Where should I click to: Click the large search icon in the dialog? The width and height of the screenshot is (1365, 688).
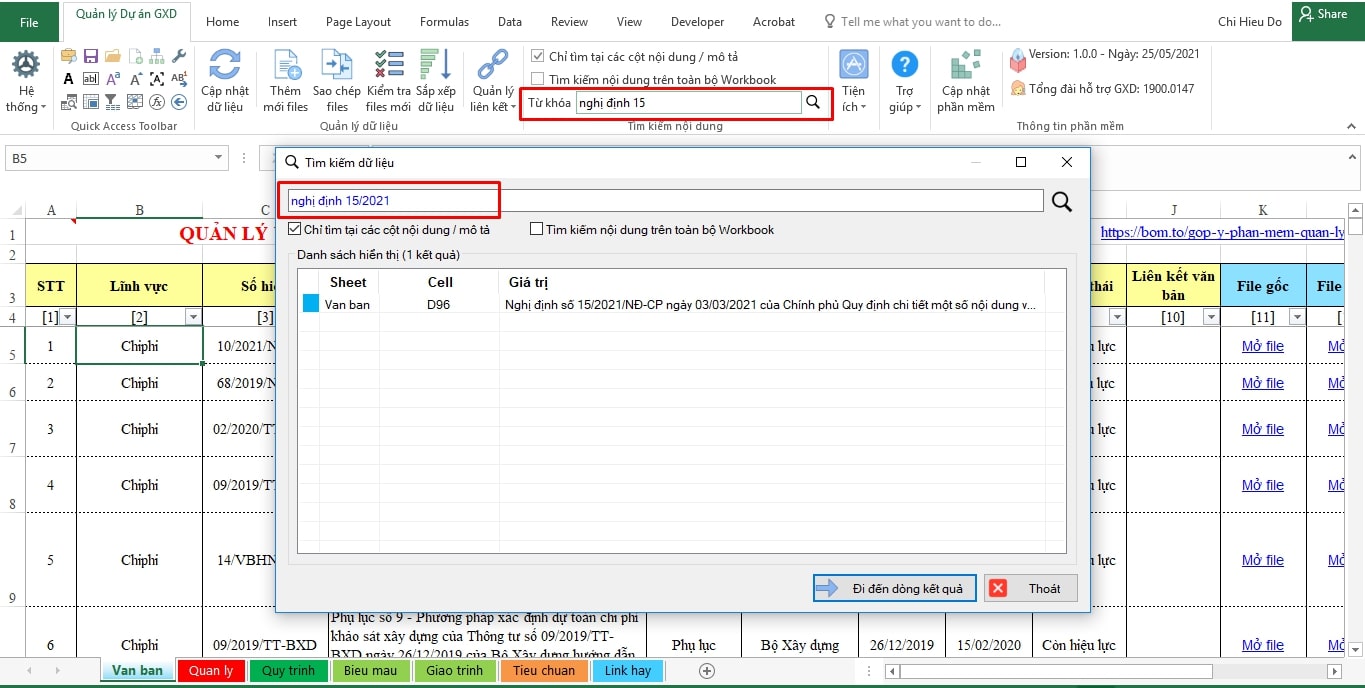[1061, 201]
